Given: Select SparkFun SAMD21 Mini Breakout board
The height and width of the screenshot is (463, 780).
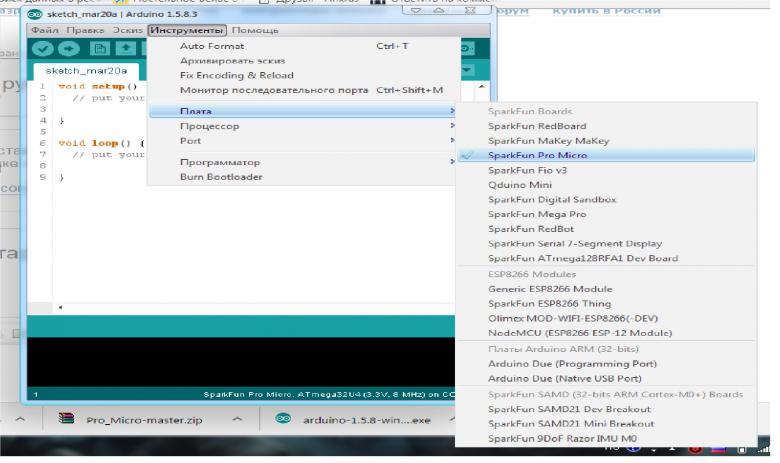Looking at the screenshot, I should (x=606, y=424).
